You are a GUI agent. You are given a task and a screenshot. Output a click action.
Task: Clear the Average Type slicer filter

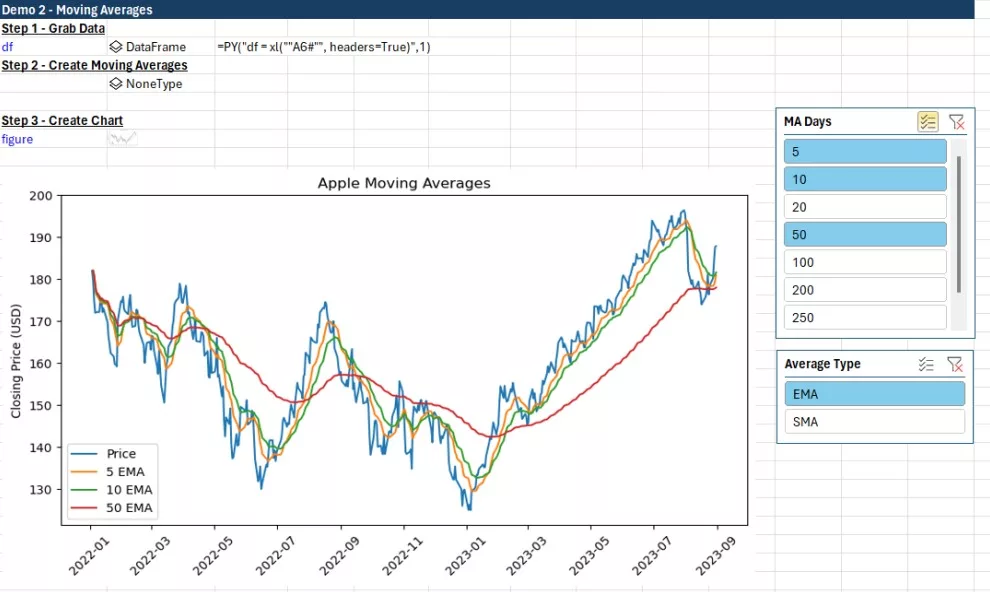955,363
